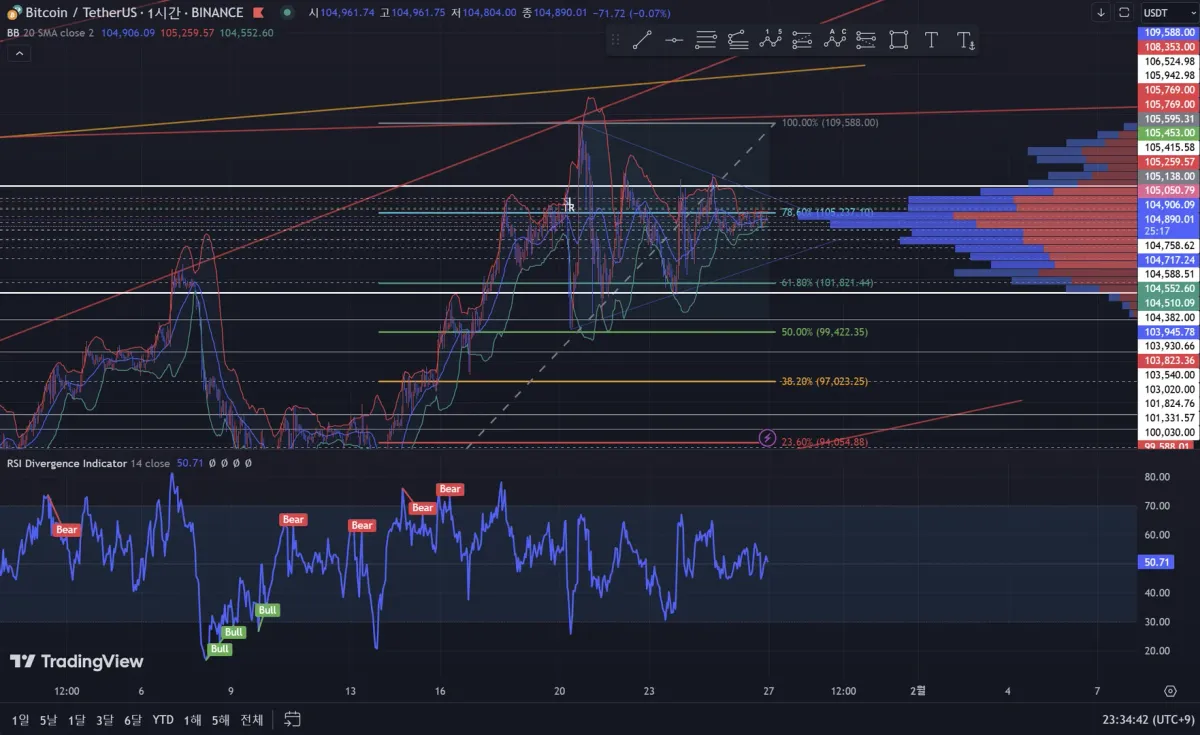Select the Trend Line drawing tool
The width and height of the screenshot is (1200, 735).
click(642, 40)
